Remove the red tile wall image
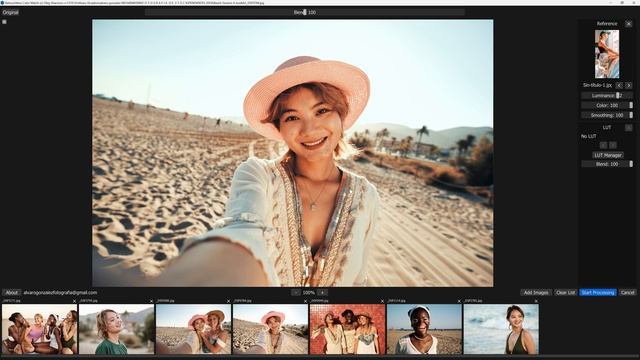 pyautogui.click(x=382, y=301)
